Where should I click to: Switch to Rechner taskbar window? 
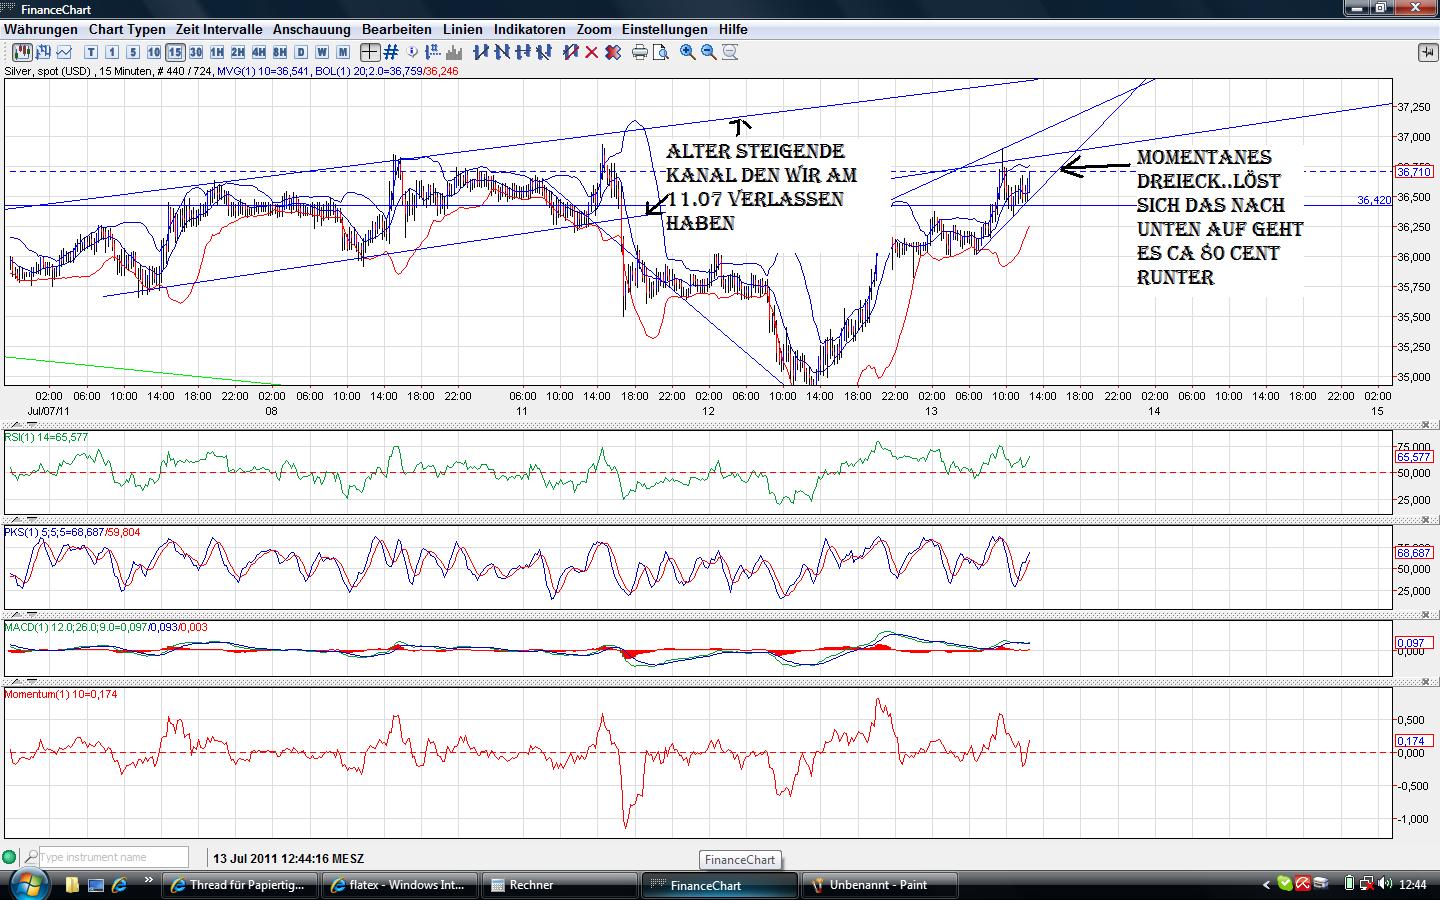pos(559,885)
